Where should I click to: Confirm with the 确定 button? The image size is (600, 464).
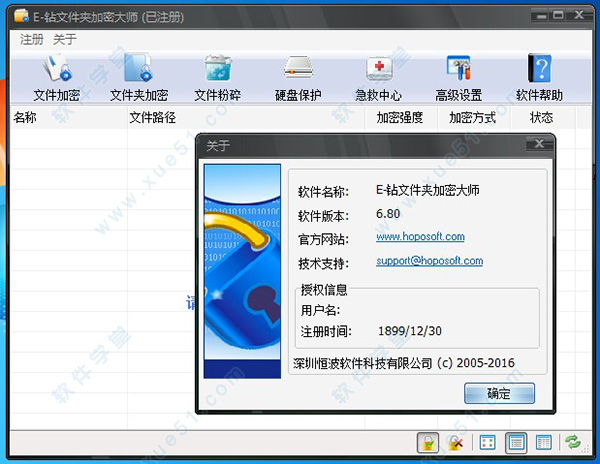pyautogui.click(x=499, y=393)
